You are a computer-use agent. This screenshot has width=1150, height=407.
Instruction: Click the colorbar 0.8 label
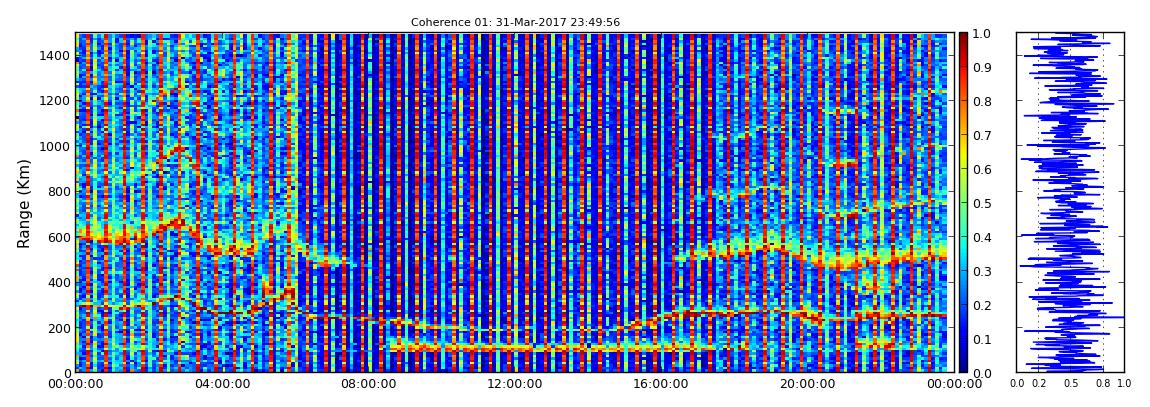[981, 101]
